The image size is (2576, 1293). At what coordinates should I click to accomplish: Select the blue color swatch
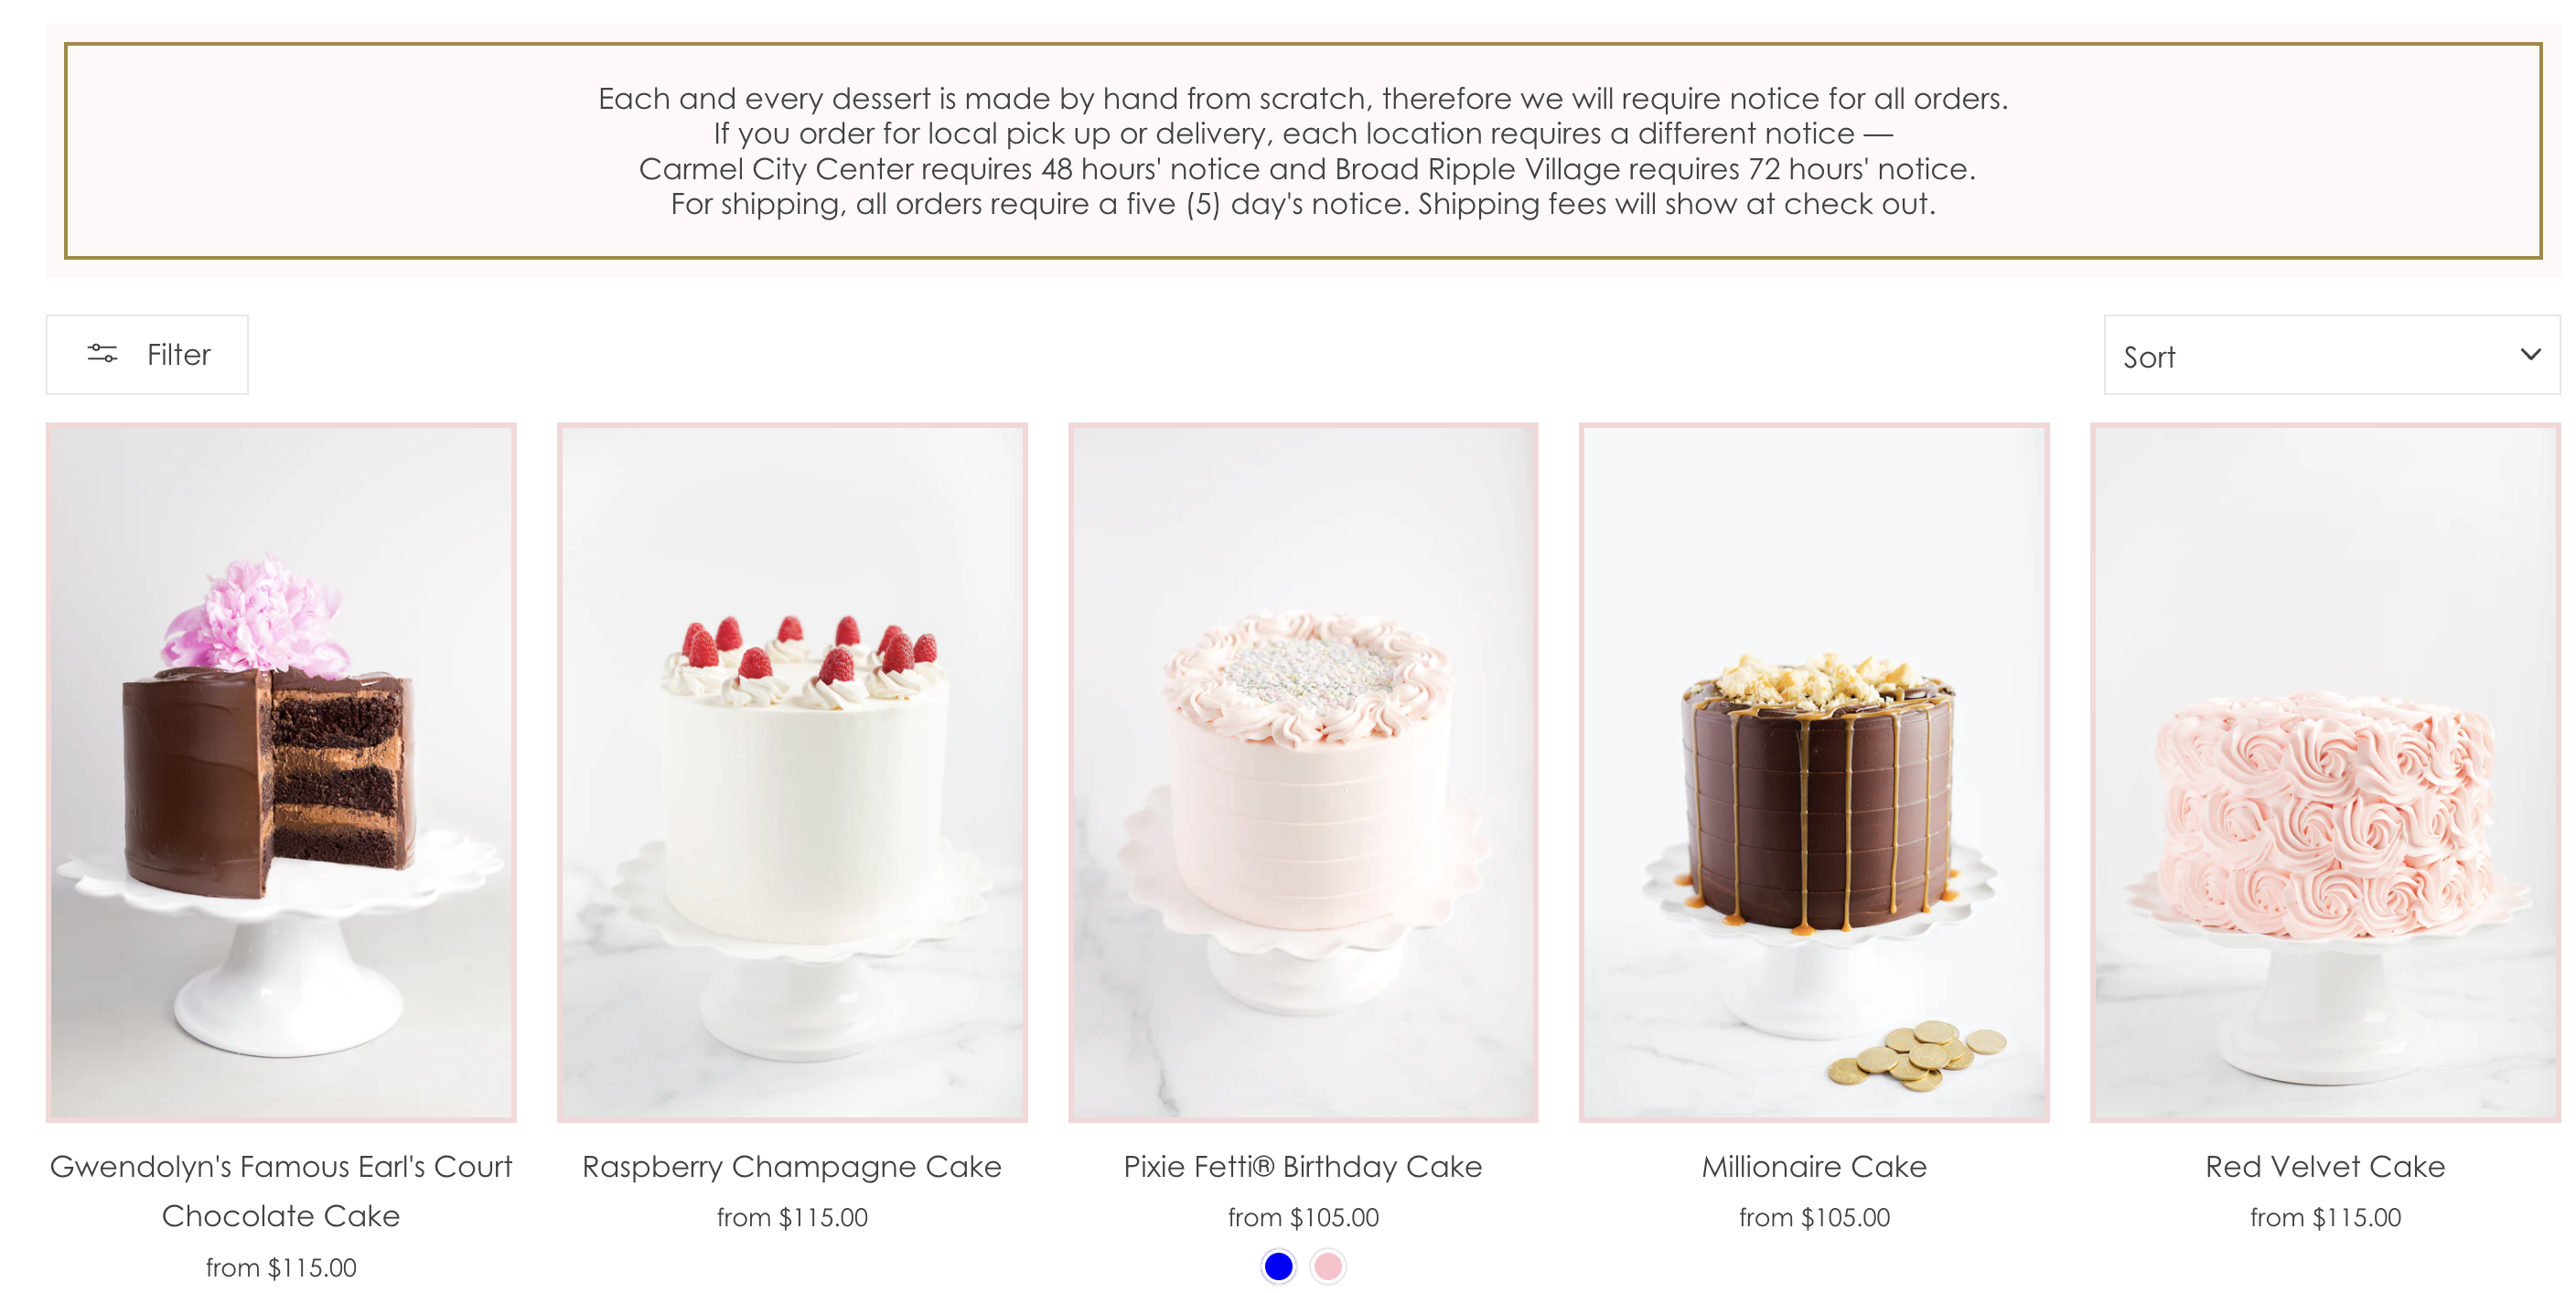1278,1266
